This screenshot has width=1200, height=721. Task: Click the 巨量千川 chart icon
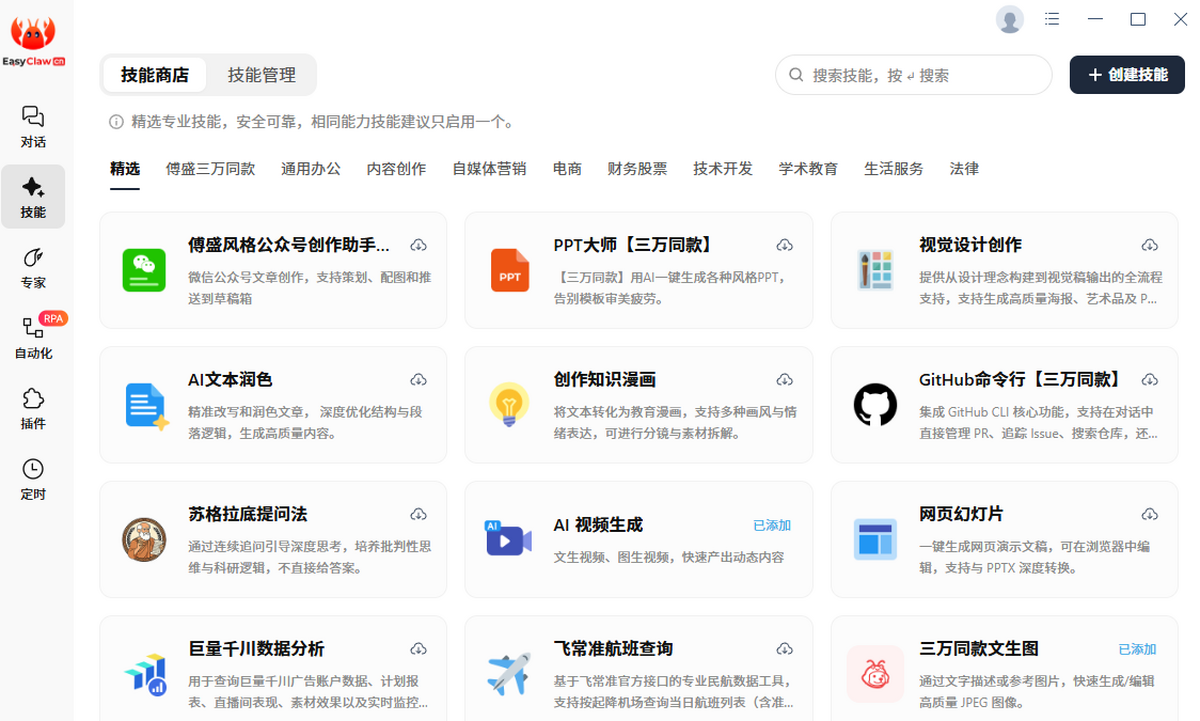click(x=145, y=674)
